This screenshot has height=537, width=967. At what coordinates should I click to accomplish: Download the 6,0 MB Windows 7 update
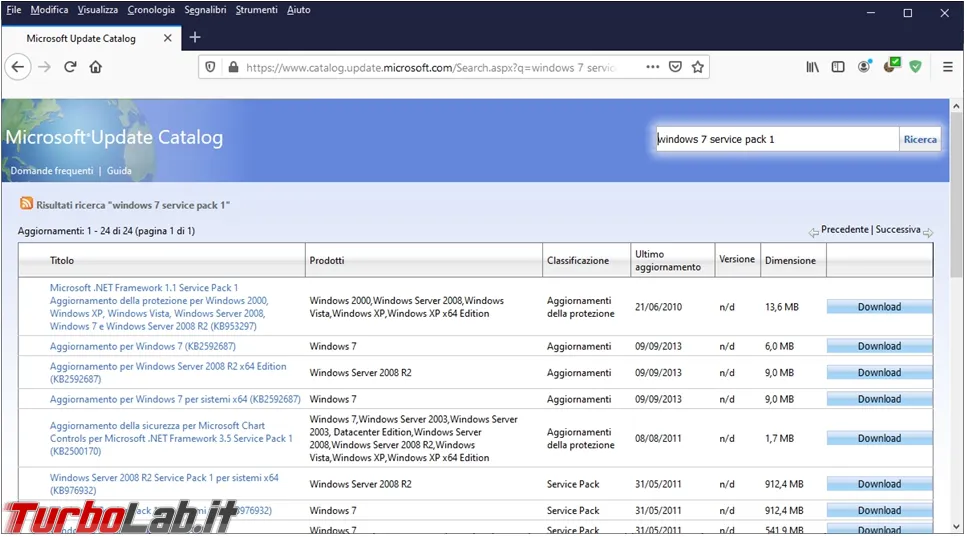pos(879,346)
